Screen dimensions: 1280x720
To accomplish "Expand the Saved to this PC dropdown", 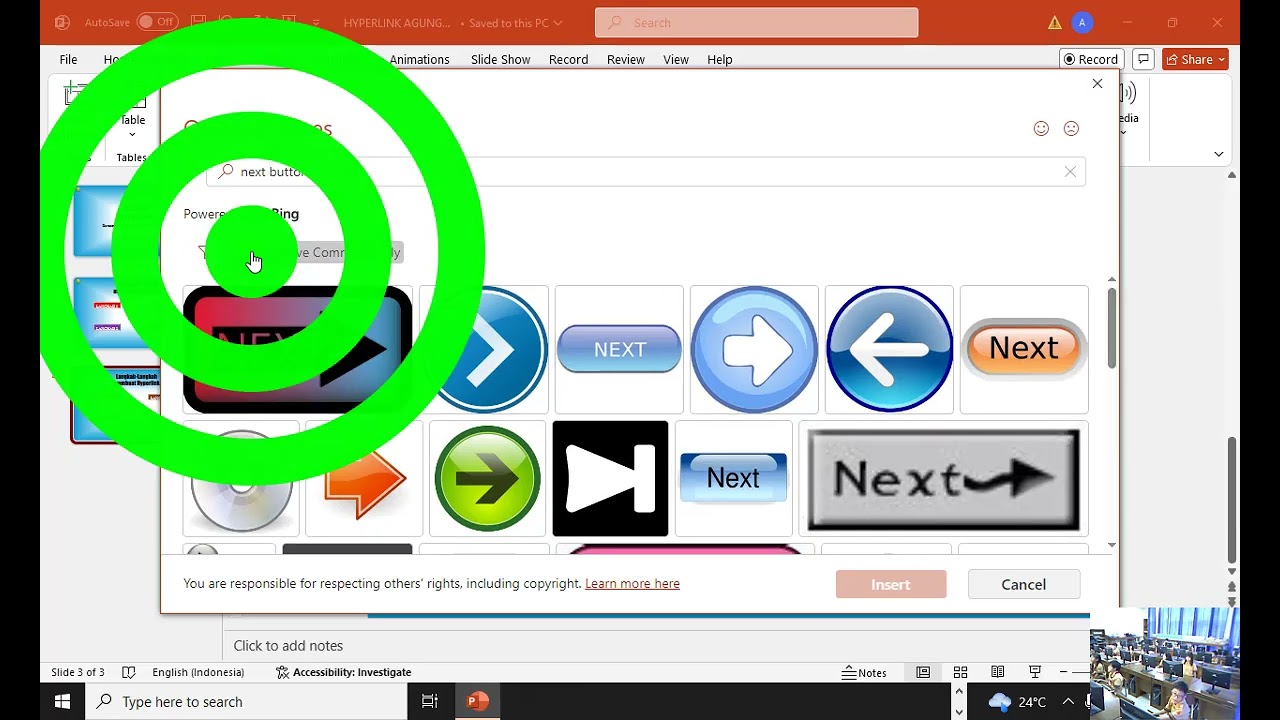I will pyautogui.click(x=515, y=22).
